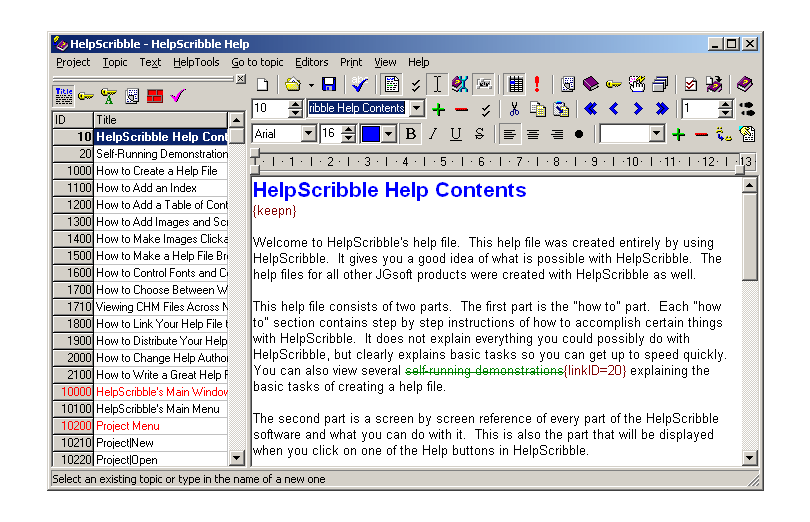
Task: Click the black footprints icon
Action: (747, 109)
